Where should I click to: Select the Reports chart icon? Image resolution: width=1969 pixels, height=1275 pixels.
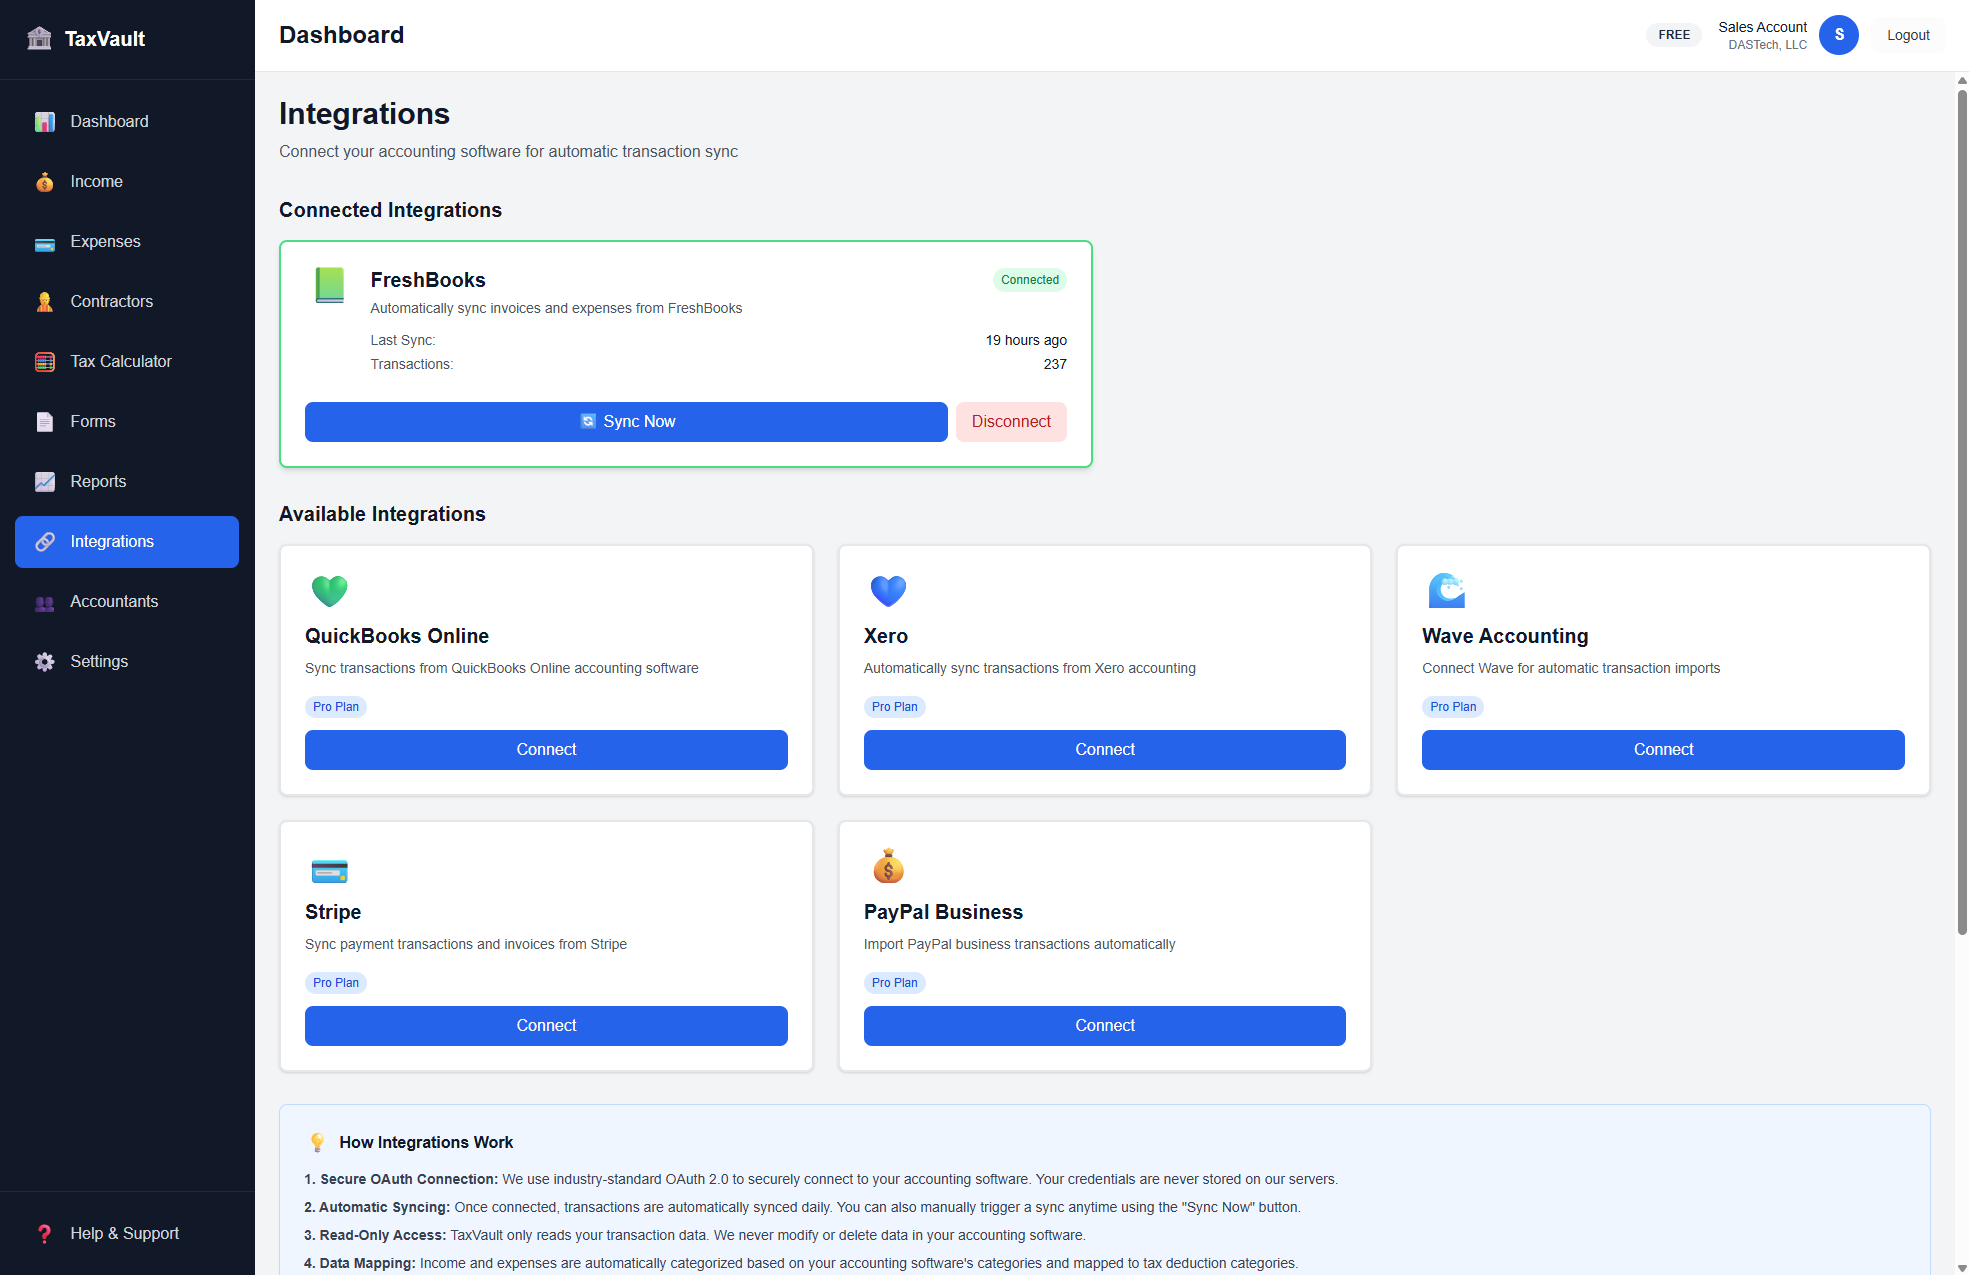tap(45, 481)
